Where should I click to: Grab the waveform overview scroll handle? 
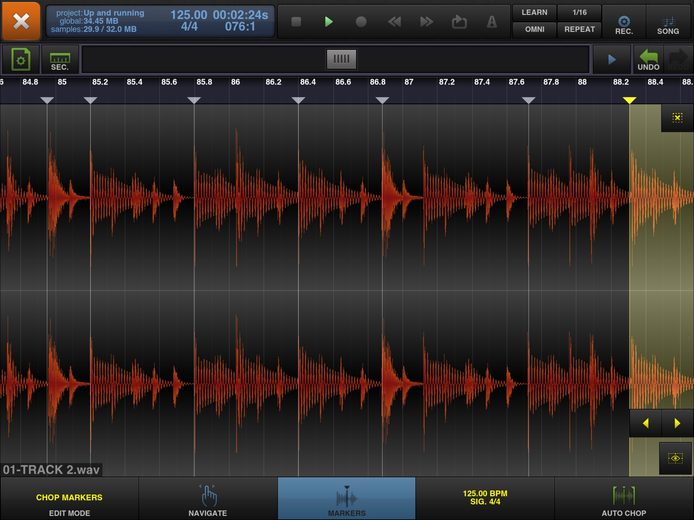coord(341,59)
